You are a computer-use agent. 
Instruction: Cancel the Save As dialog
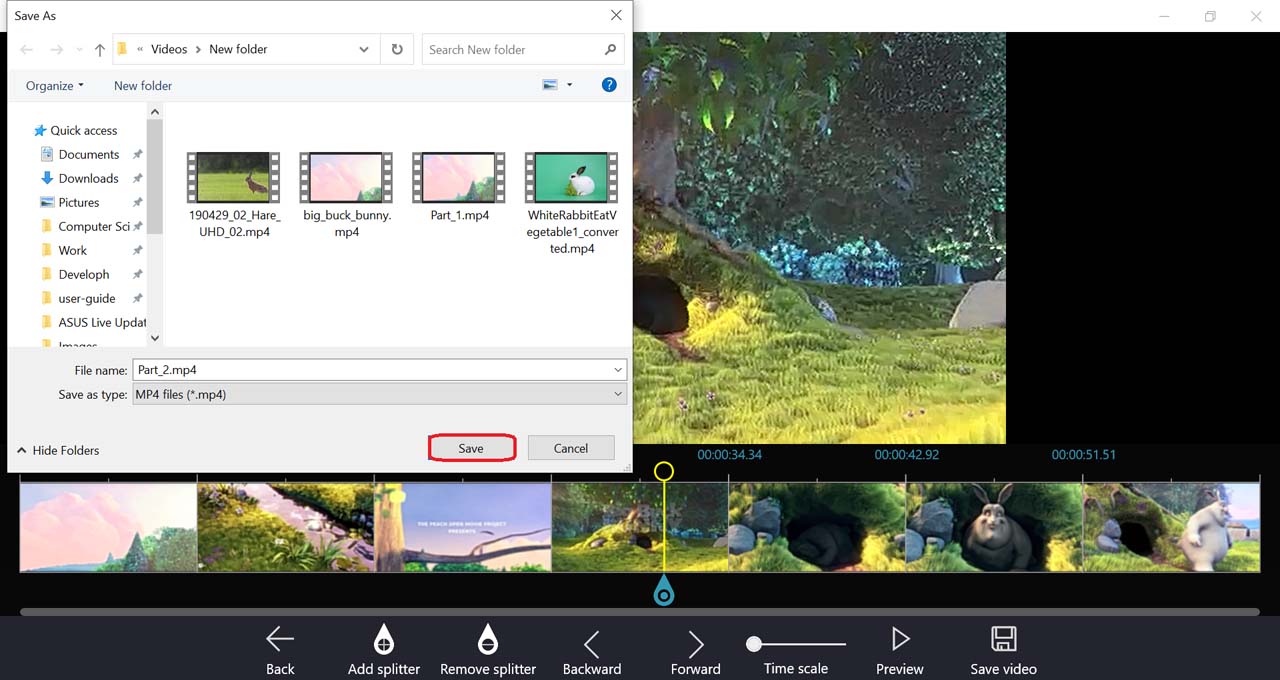pyautogui.click(x=570, y=448)
